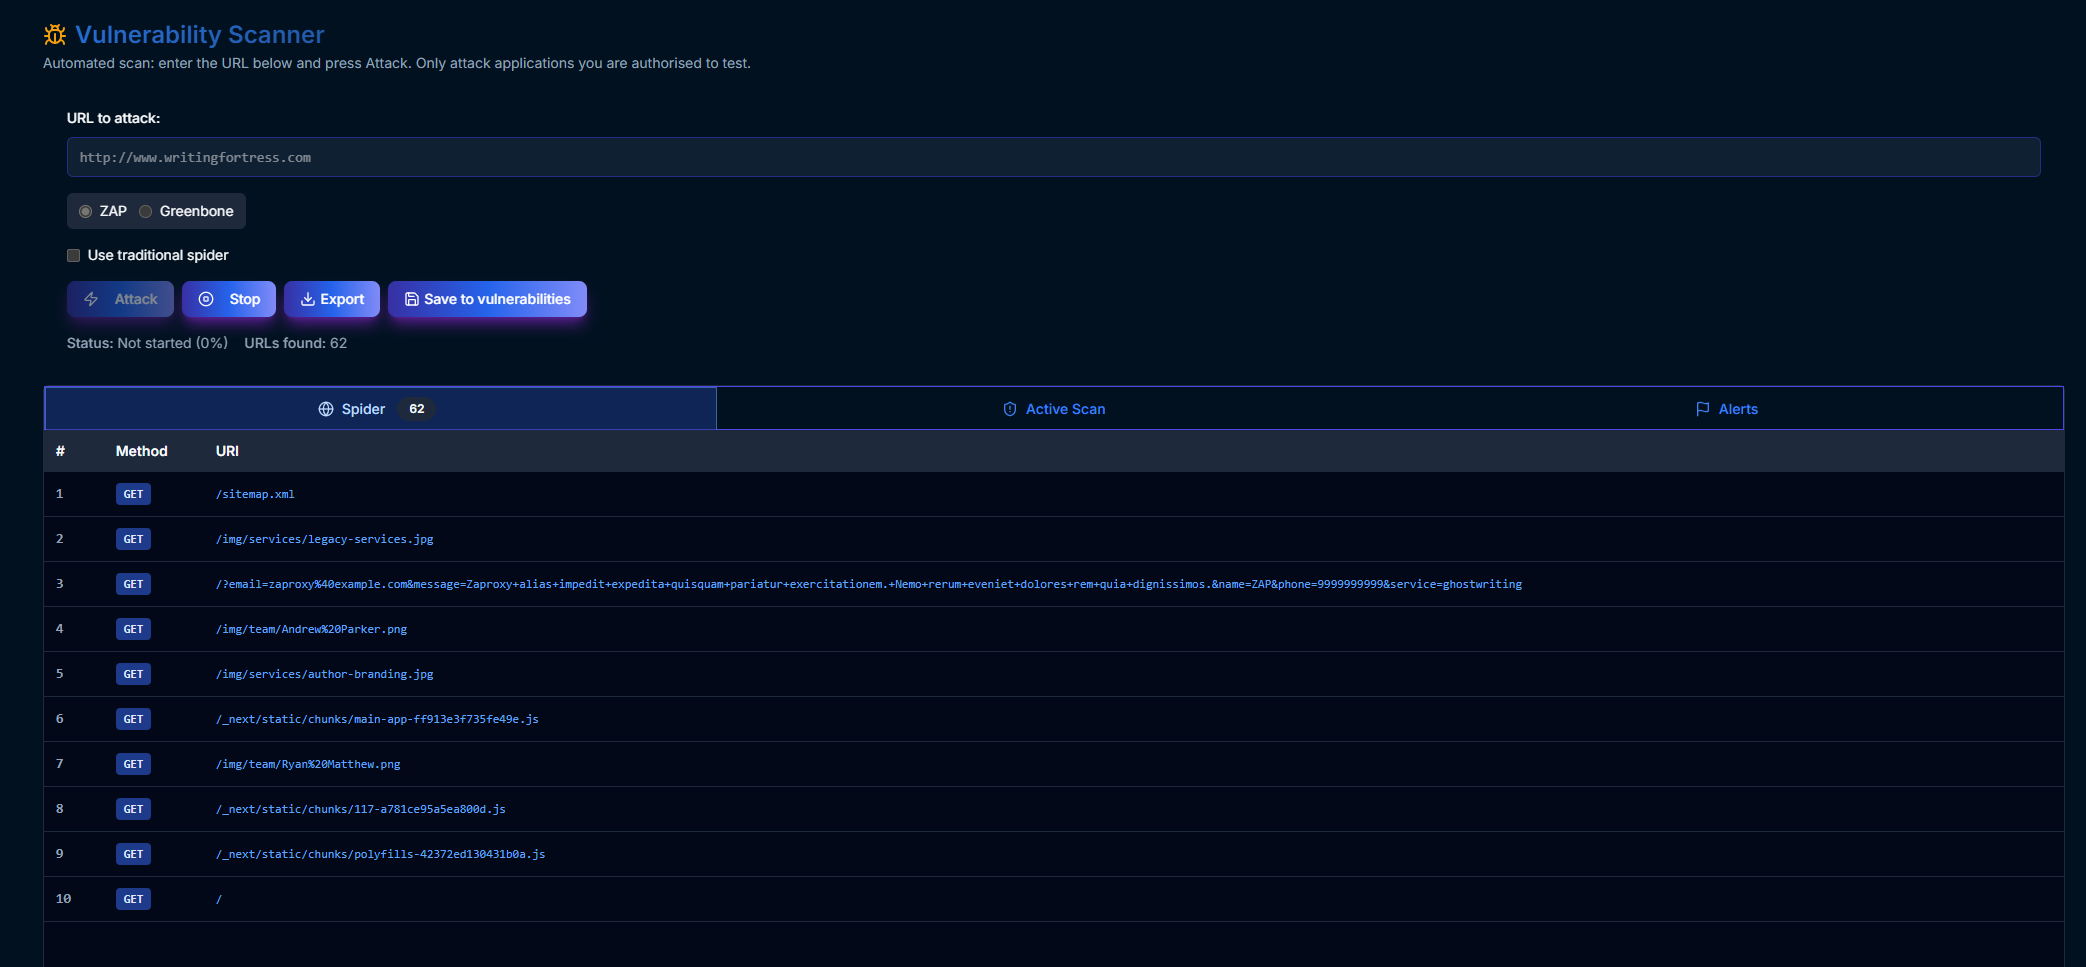
Task: Click the GET badge in the sitemap.xml row
Action: (133, 494)
